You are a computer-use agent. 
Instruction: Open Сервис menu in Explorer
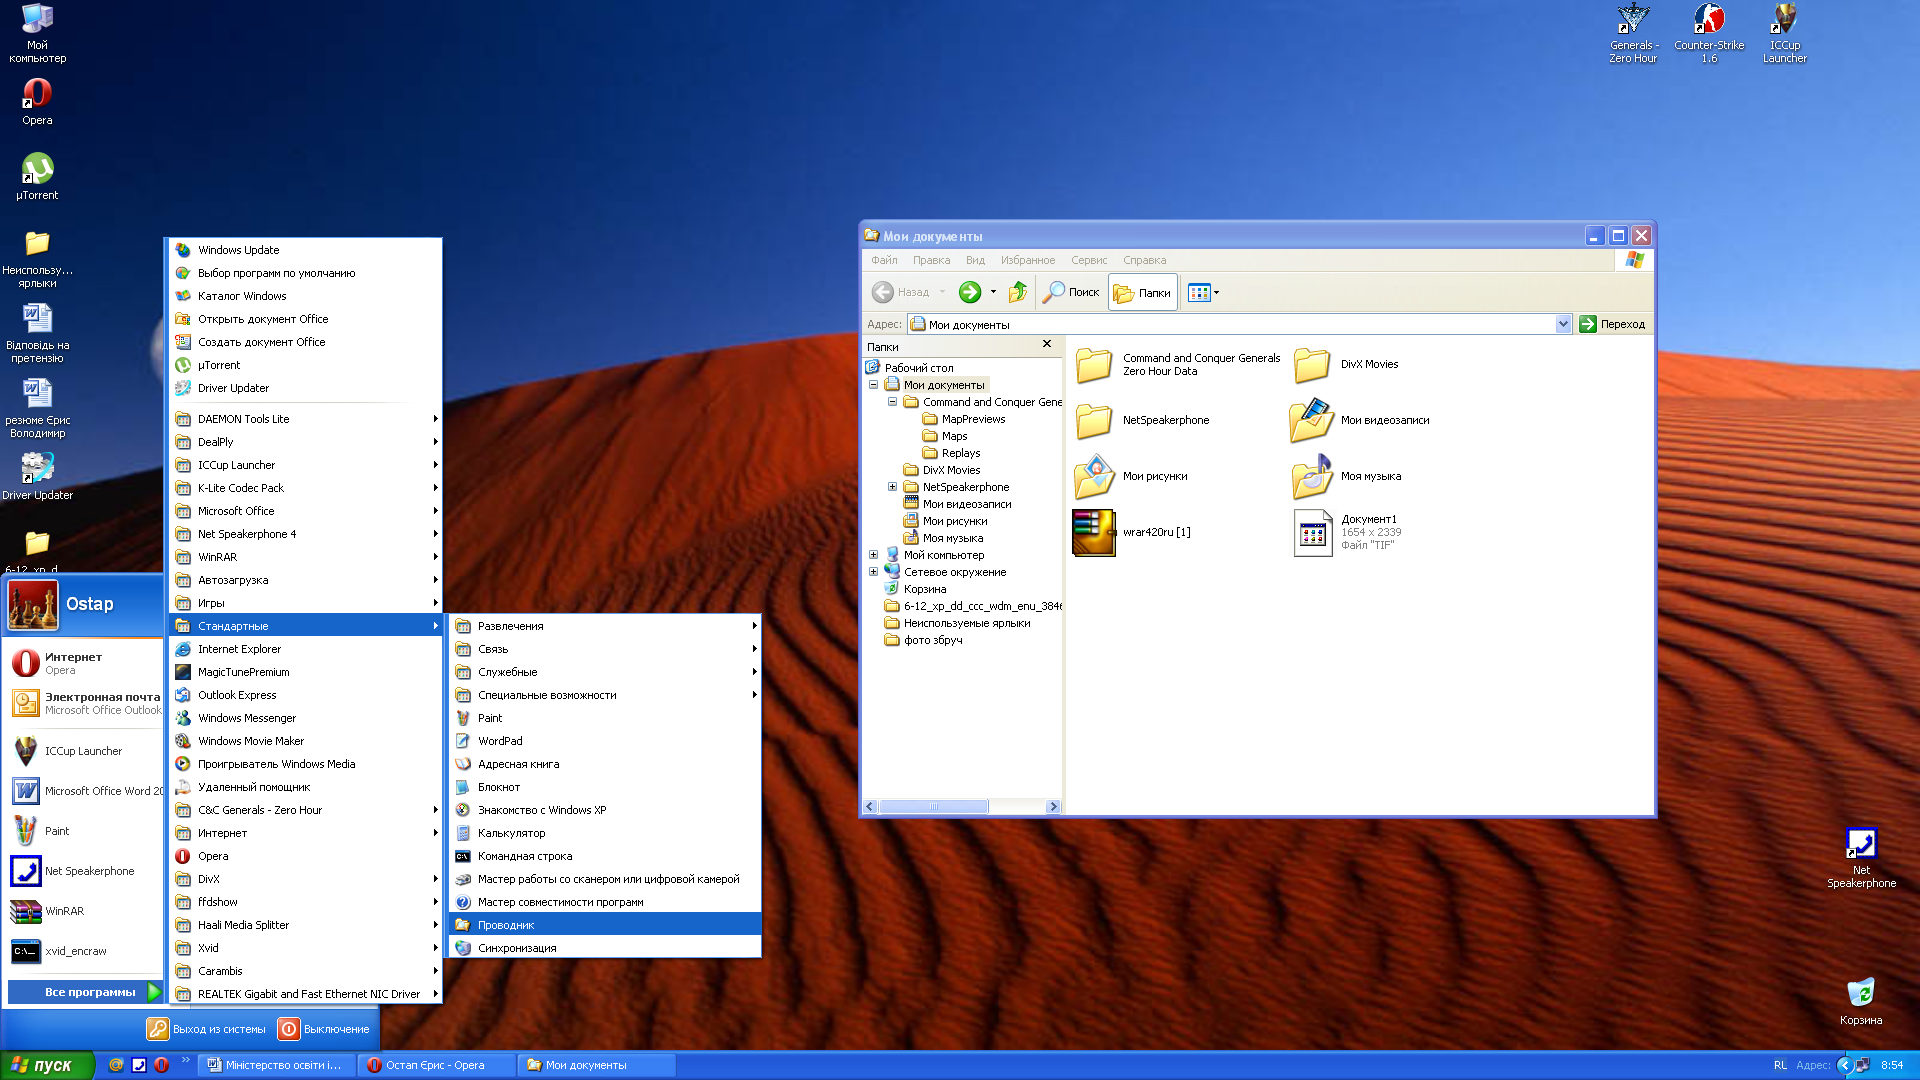click(1089, 260)
